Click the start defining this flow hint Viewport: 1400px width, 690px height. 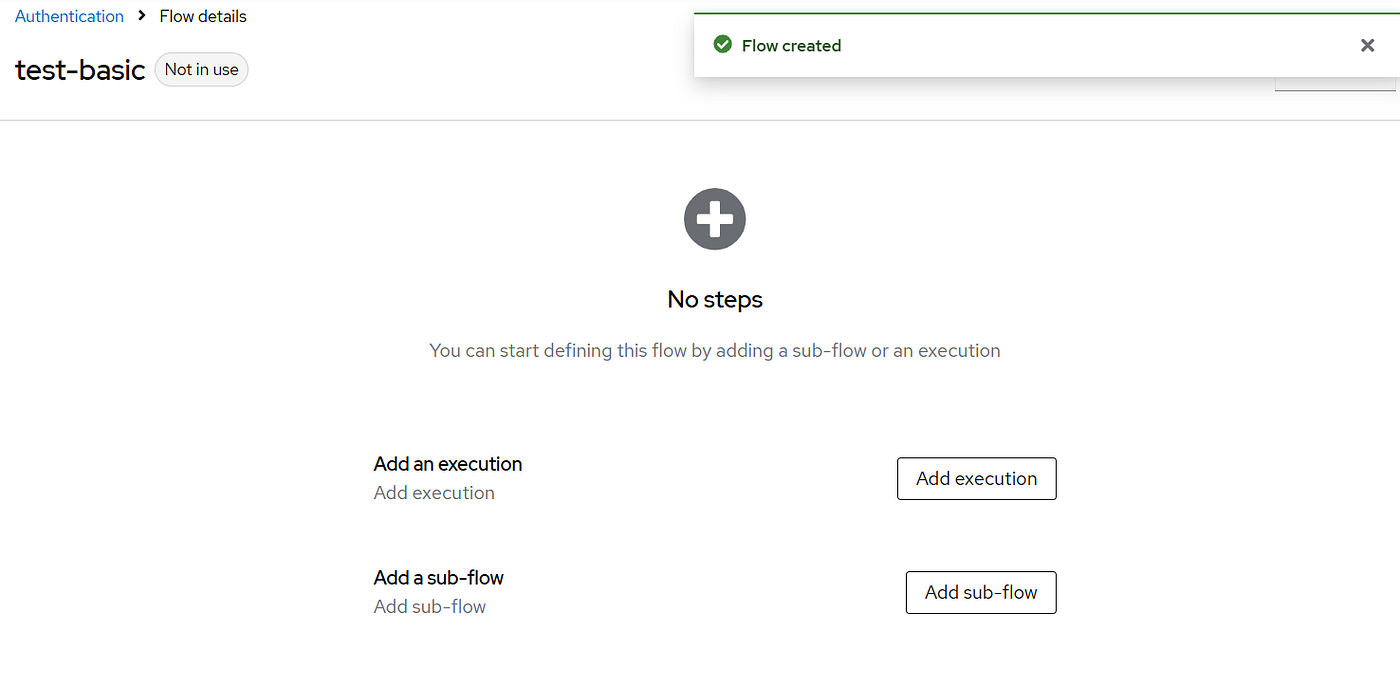(715, 350)
